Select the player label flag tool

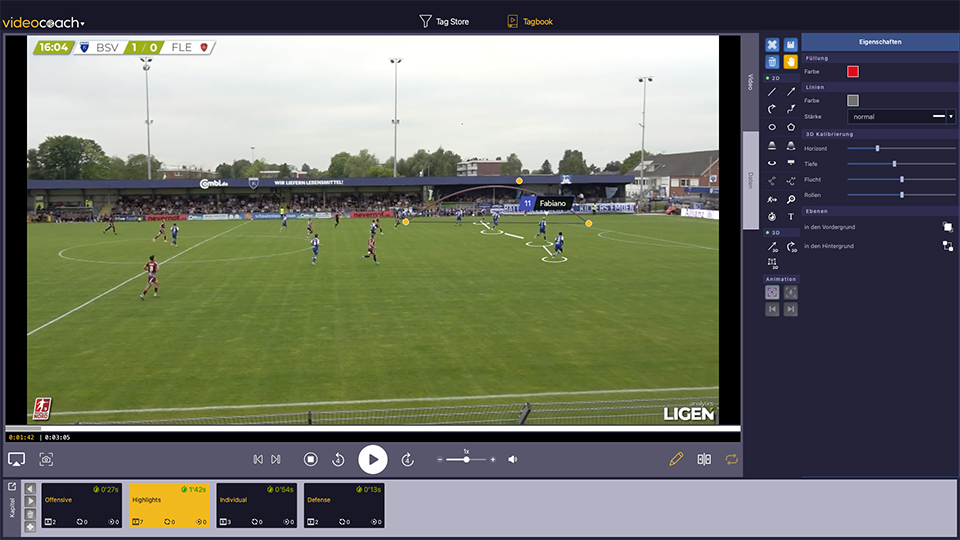tap(791, 163)
